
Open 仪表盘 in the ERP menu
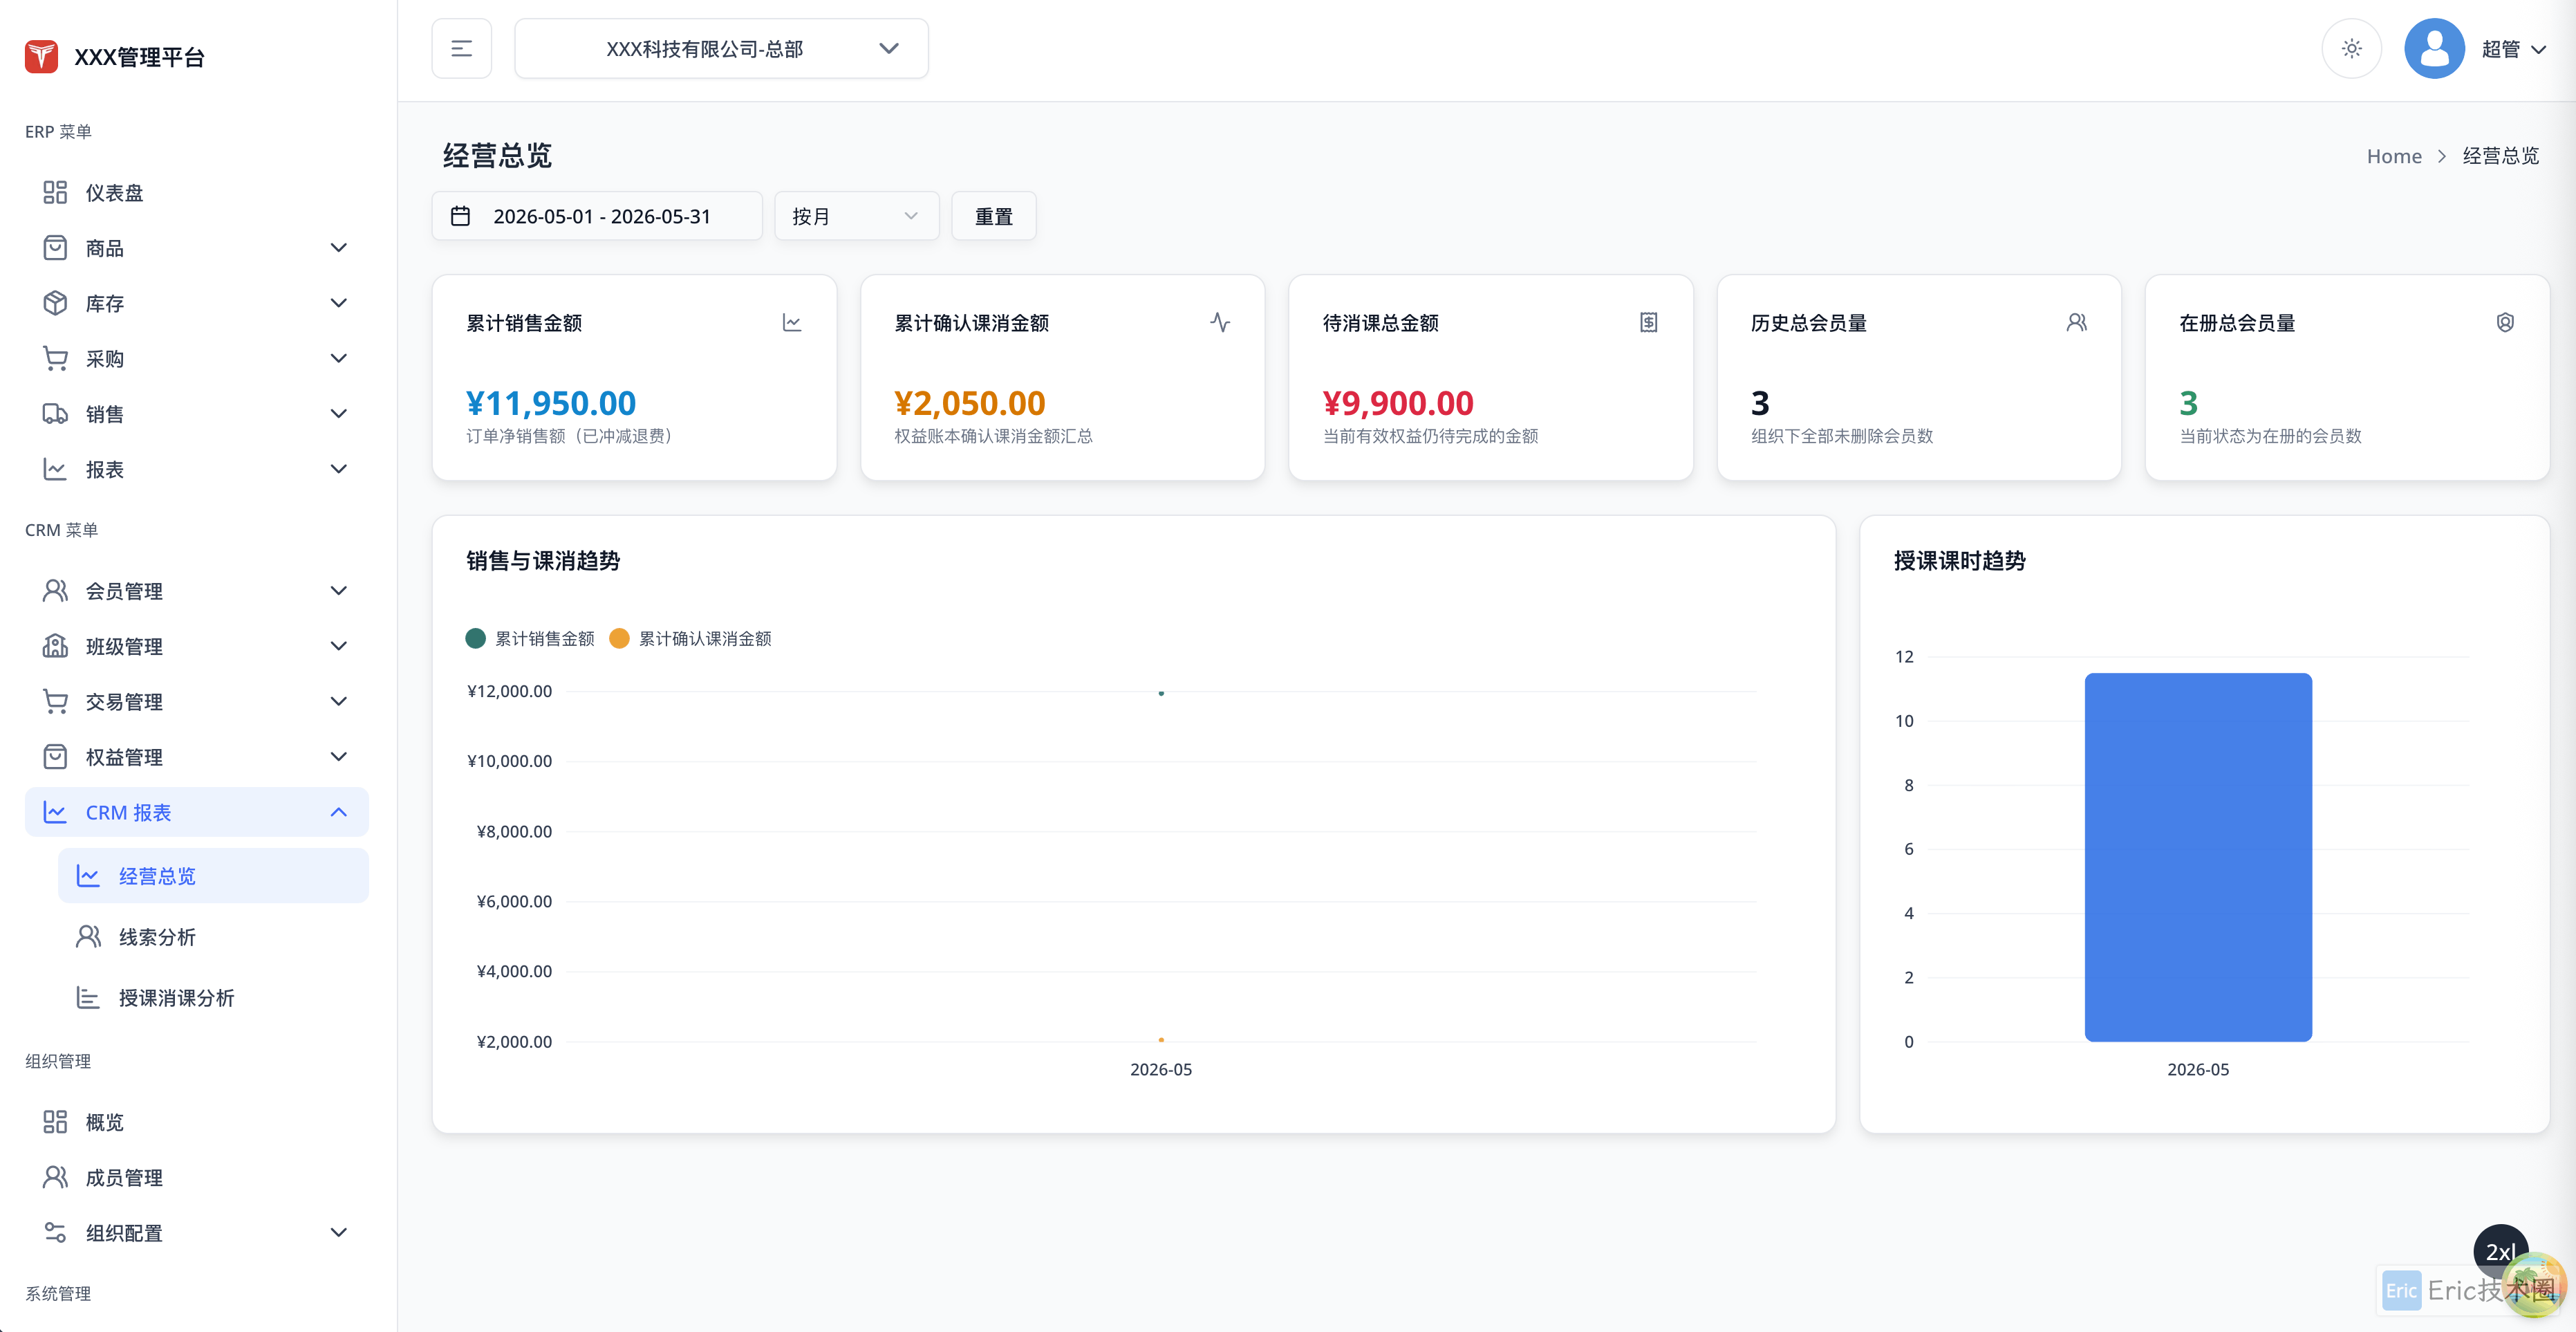(197, 192)
